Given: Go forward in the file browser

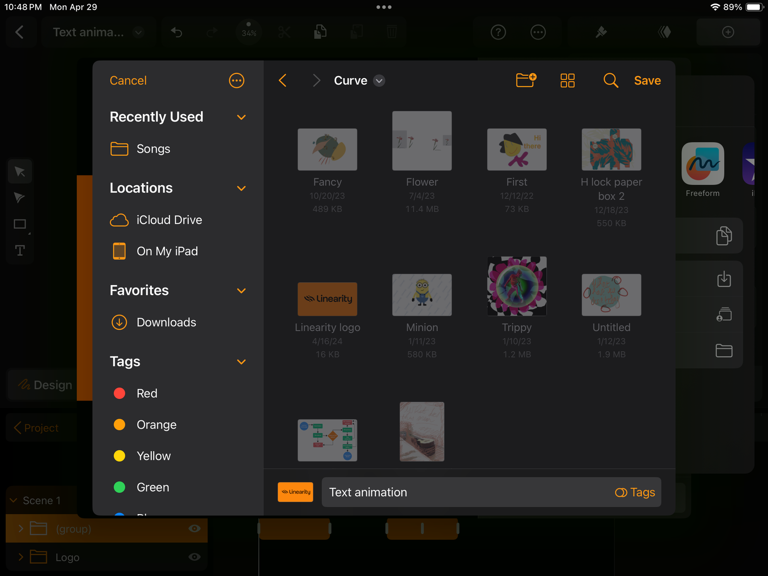Looking at the screenshot, I should [316, 80].
